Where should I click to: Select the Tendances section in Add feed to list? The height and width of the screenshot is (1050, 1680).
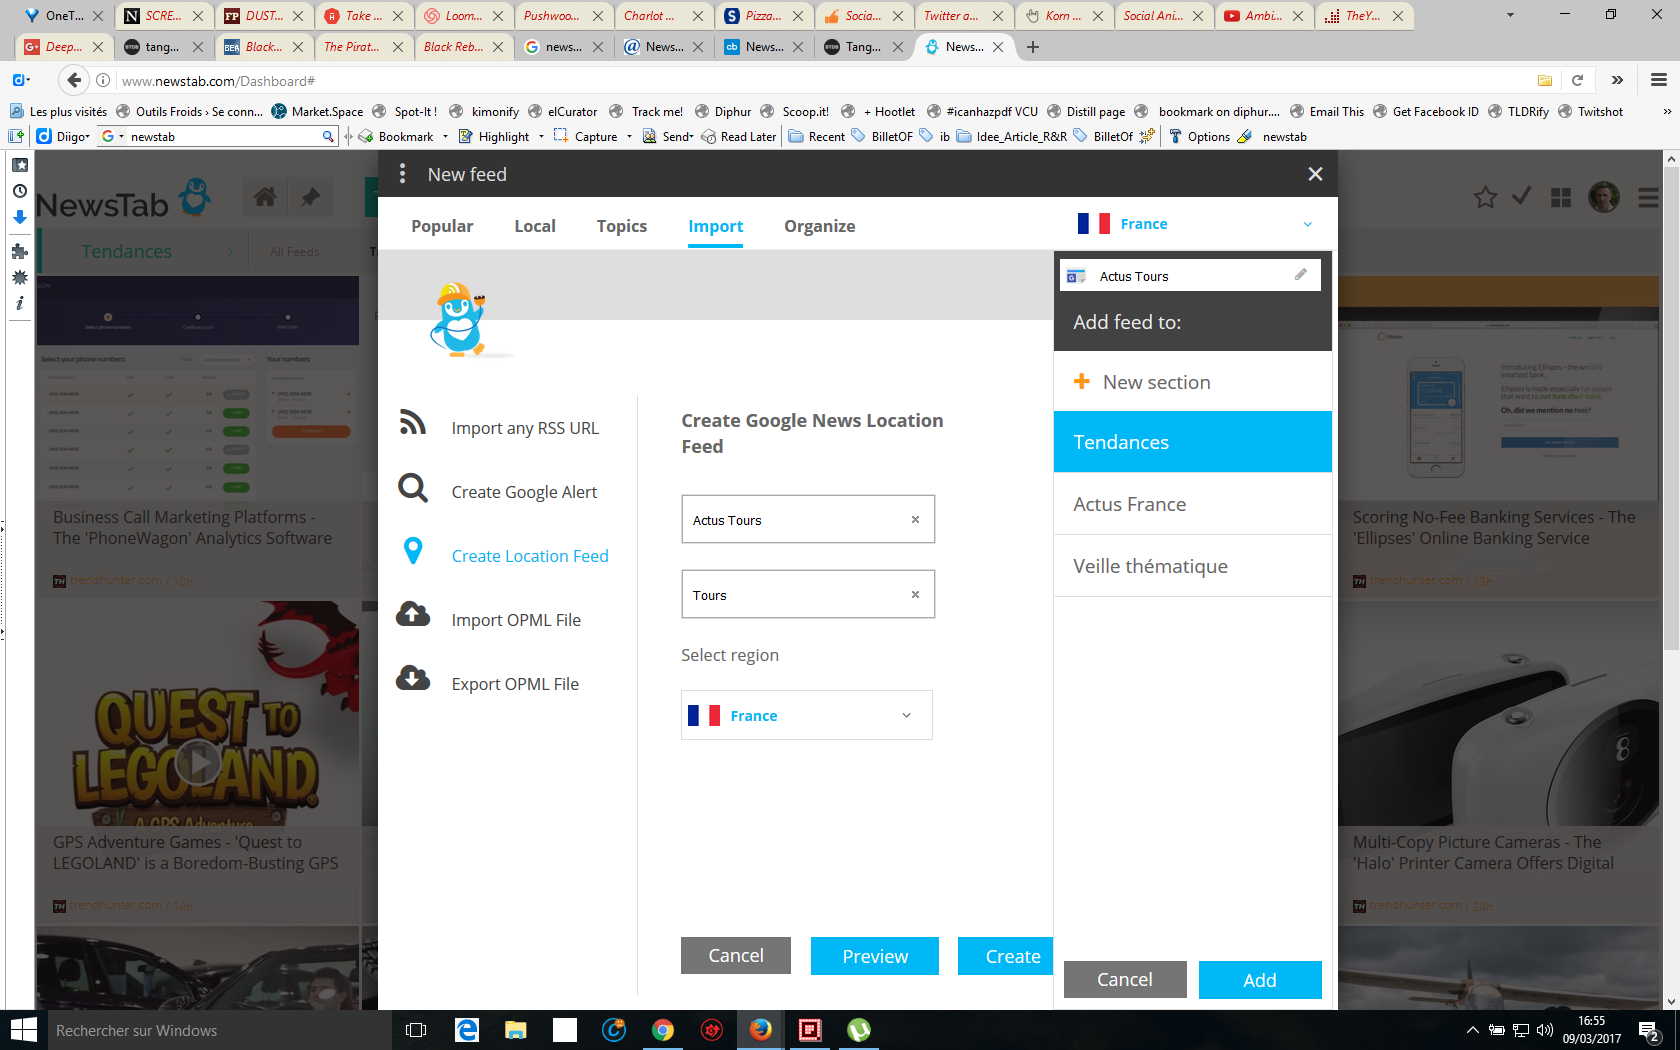coord(1193,442)
